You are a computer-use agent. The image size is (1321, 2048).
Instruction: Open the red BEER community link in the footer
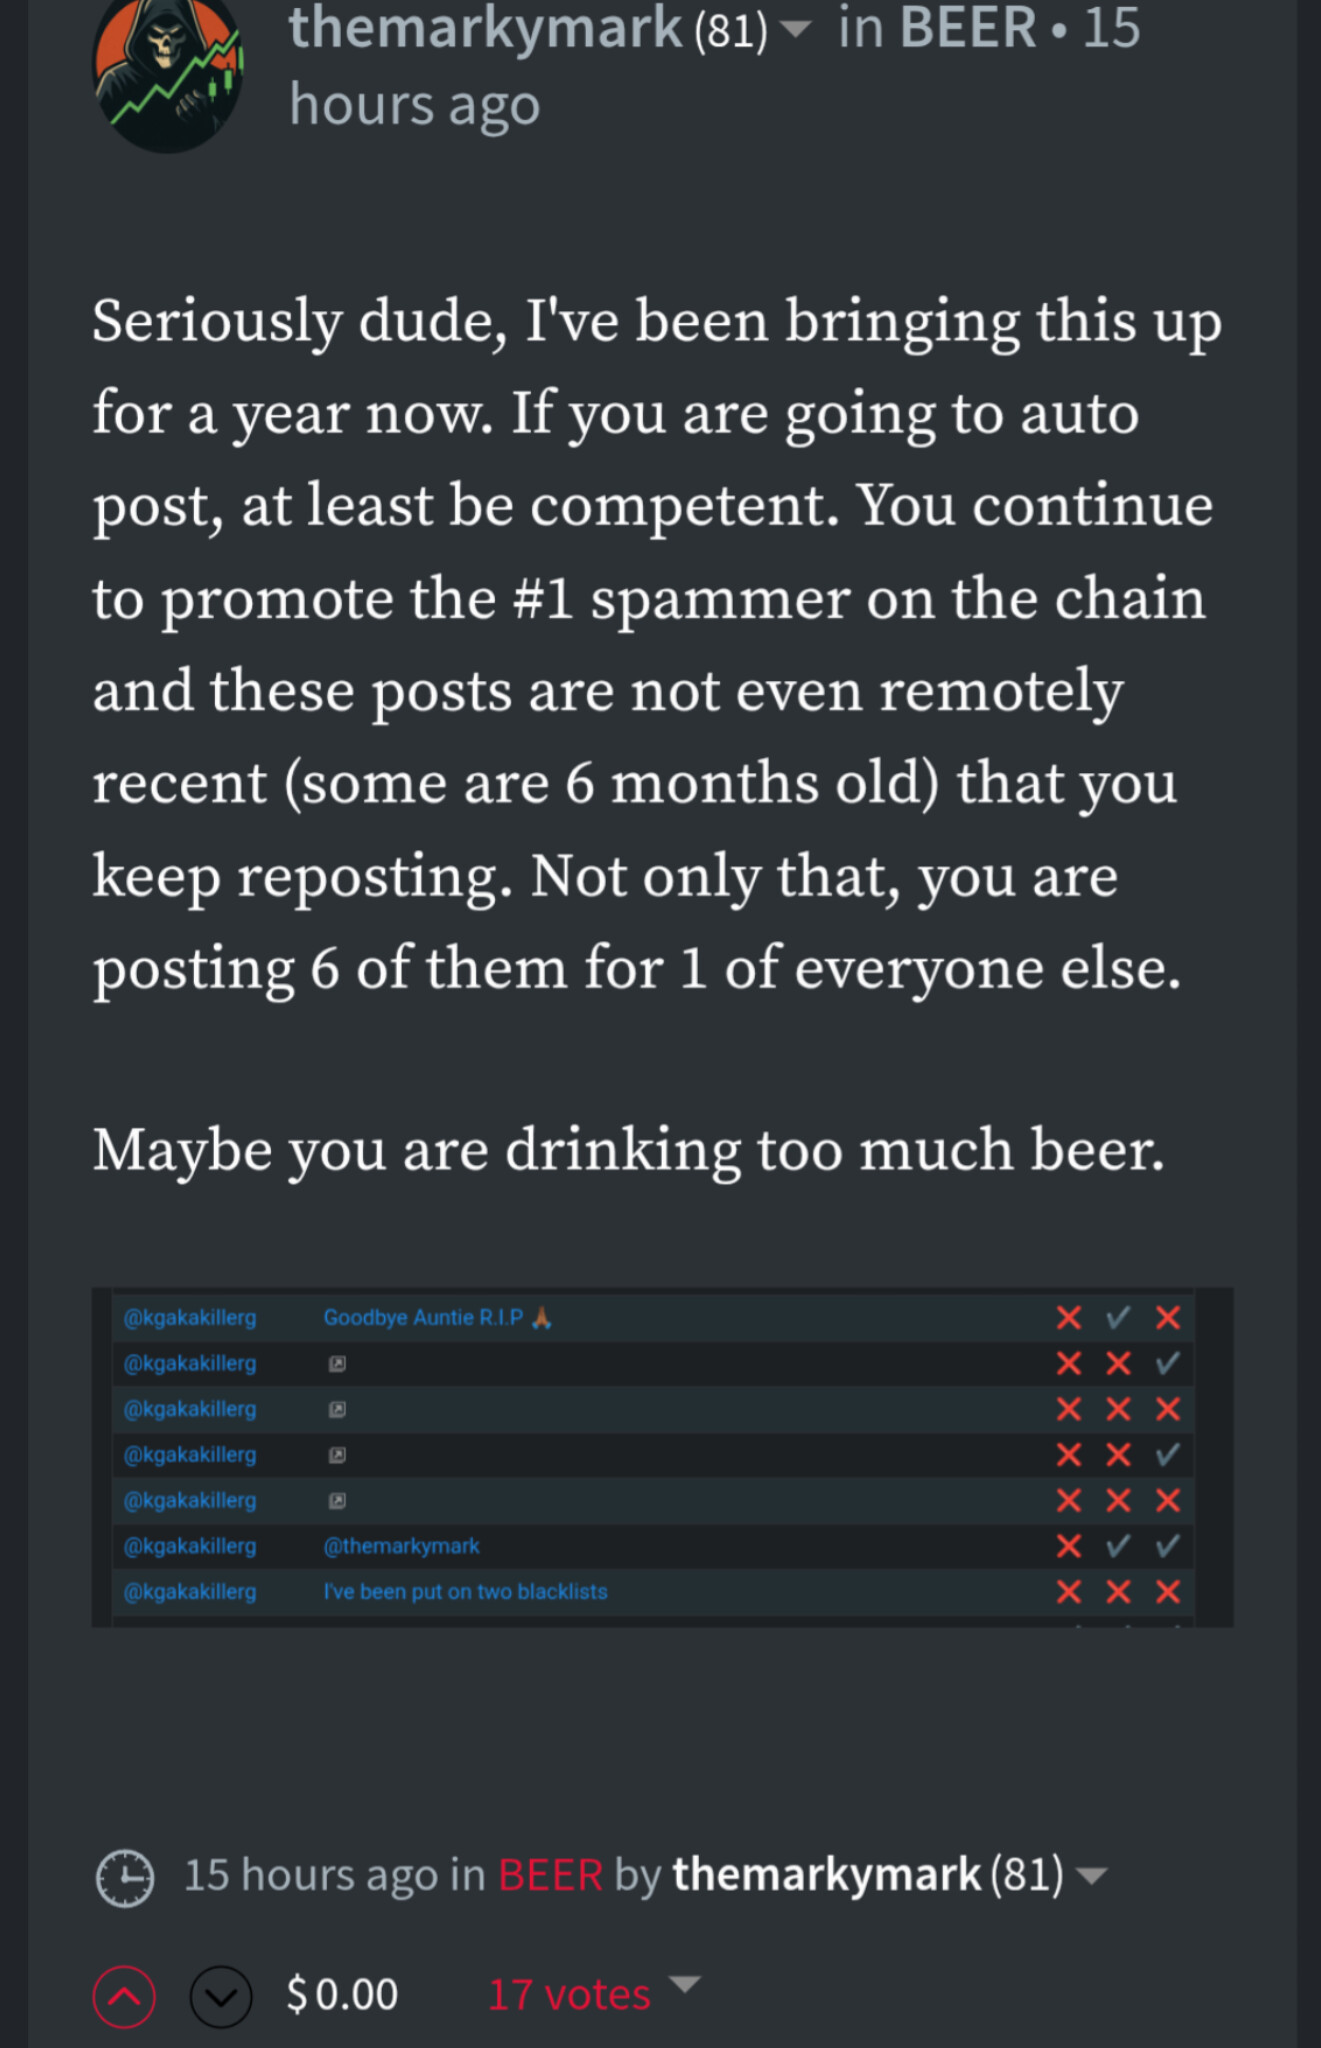point(550,1875)
